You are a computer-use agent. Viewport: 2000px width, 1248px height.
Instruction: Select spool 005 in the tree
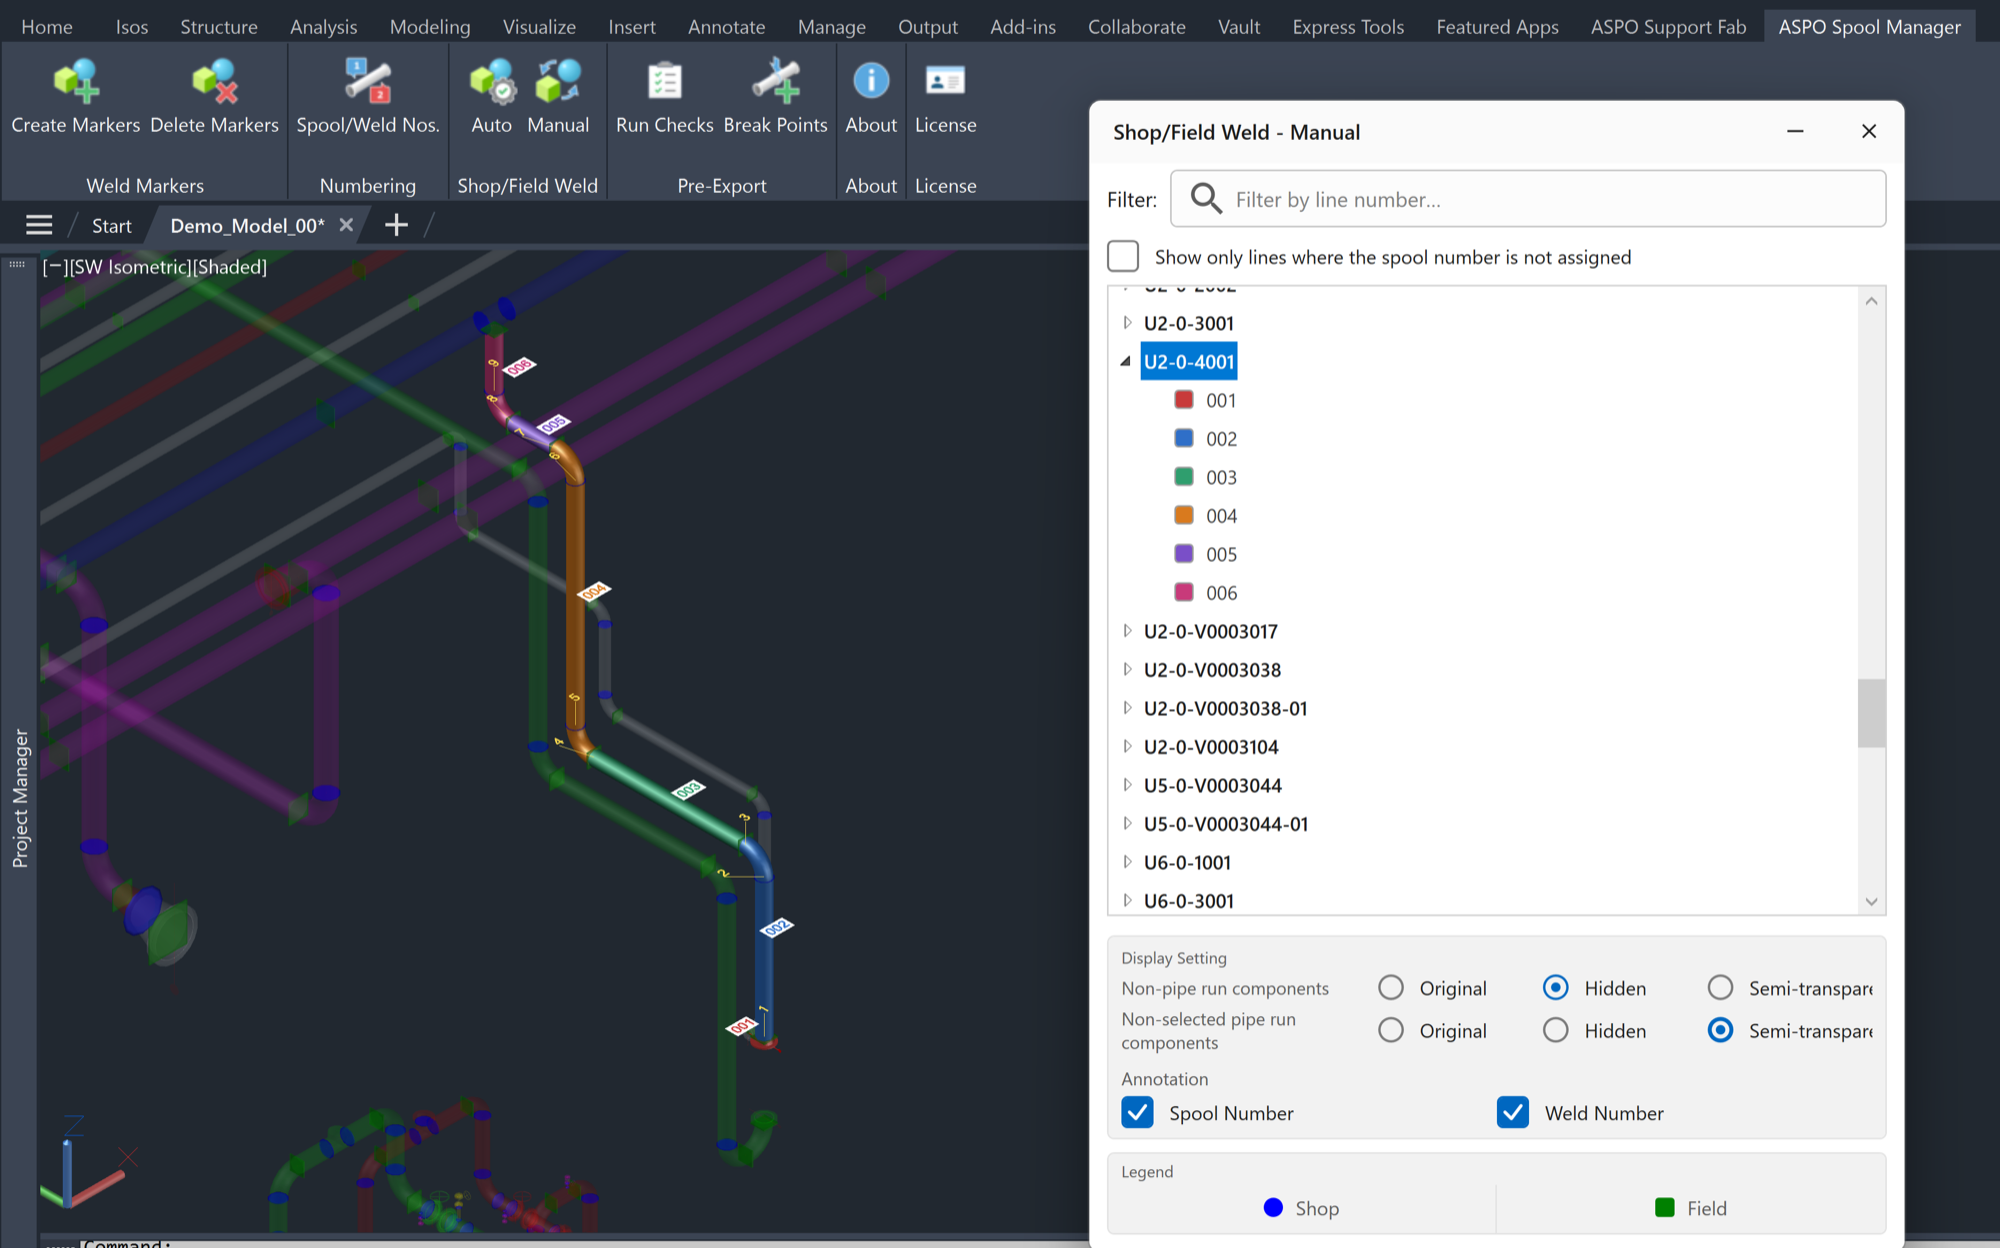1221,554
